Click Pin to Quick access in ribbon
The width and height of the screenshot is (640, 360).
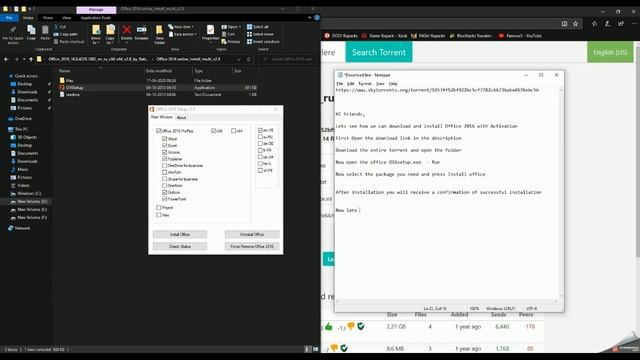tap(13, 35)
